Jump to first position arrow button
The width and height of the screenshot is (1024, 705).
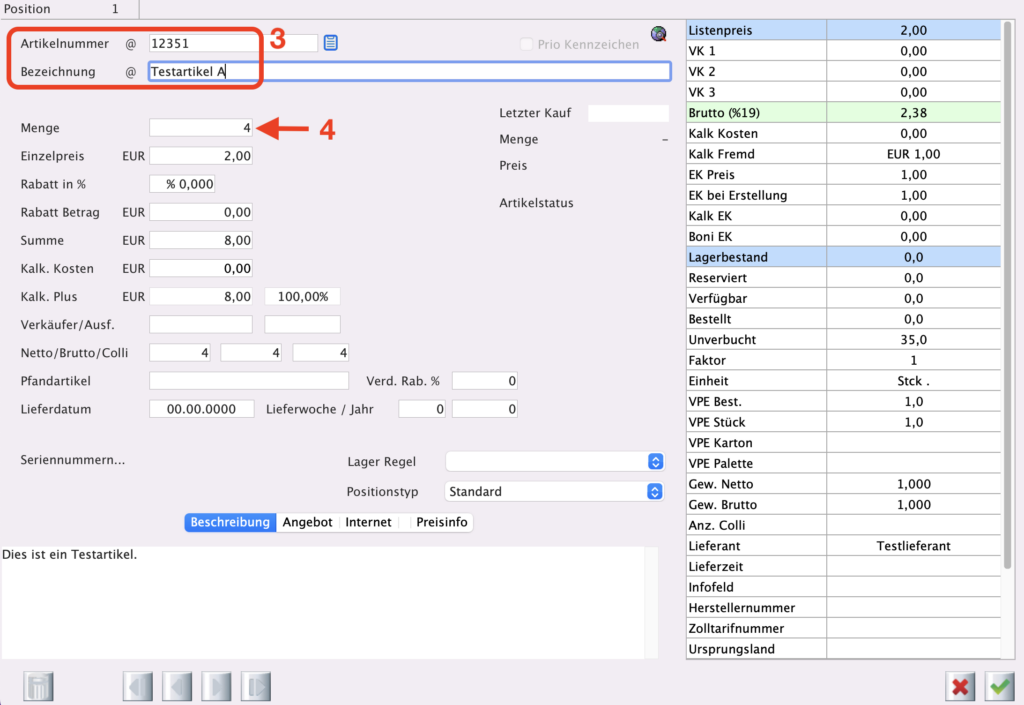coord(138,686)
